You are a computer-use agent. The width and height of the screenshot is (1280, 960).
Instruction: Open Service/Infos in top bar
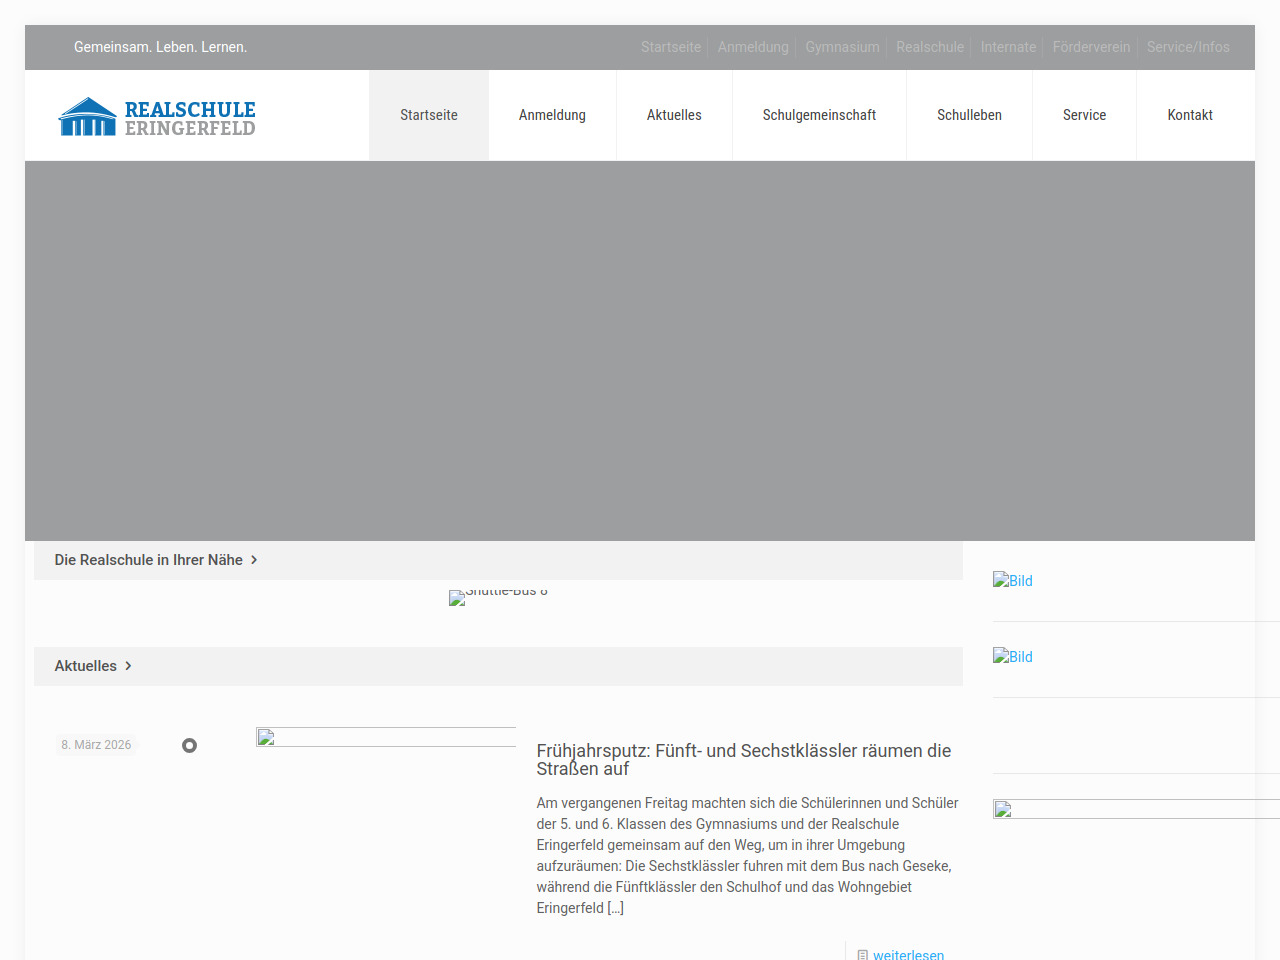1188,47
